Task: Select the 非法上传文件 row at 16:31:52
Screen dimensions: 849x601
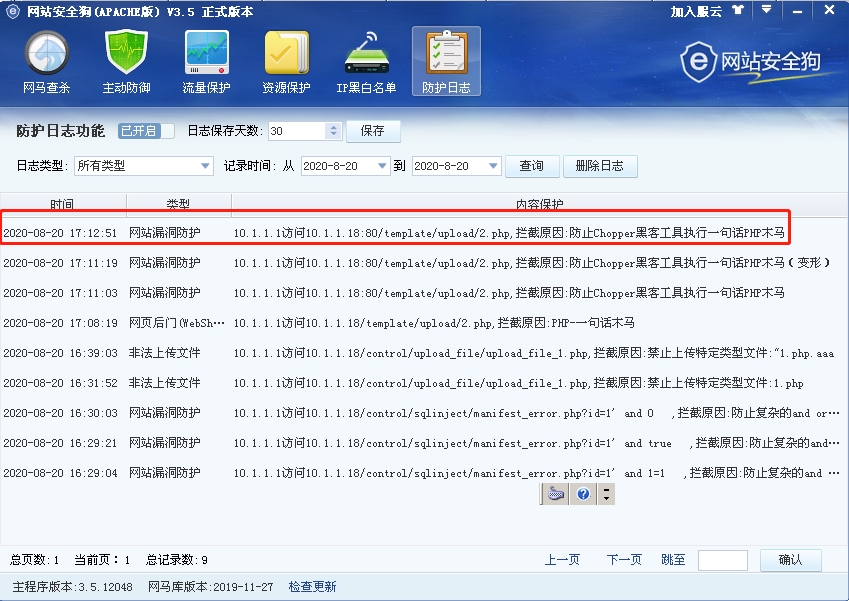Action: coord(424,383)
